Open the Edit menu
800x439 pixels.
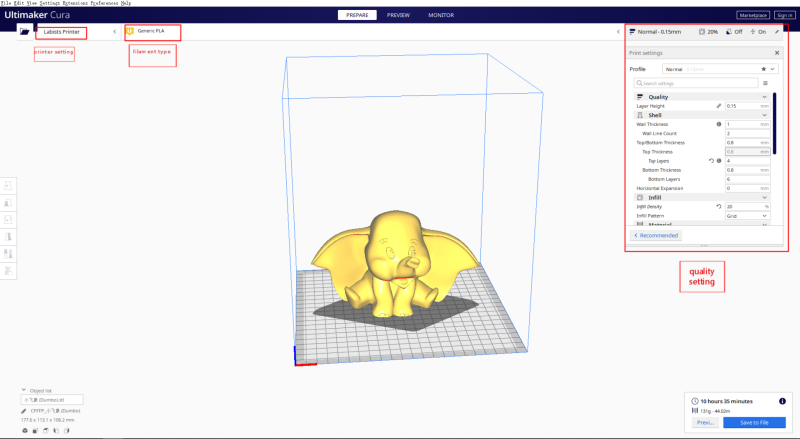click(19, 3)
